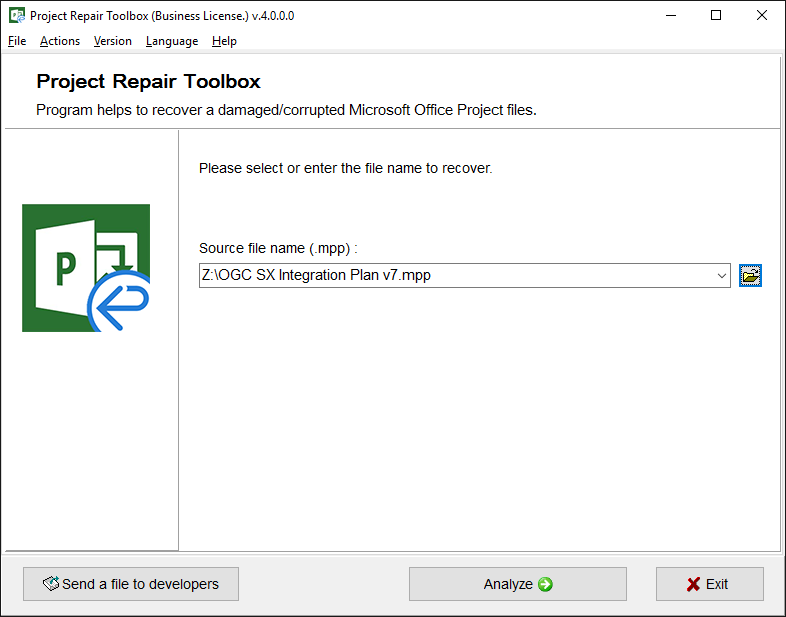Click the green arrow icon on Analyze
The width and height of the screenshot is (786, 617).
(x=545, y=584)
